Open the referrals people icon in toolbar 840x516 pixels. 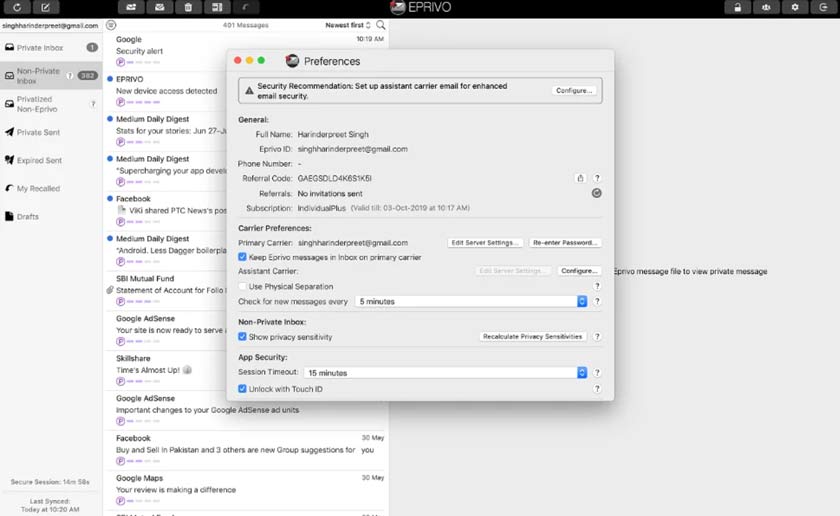766,8
